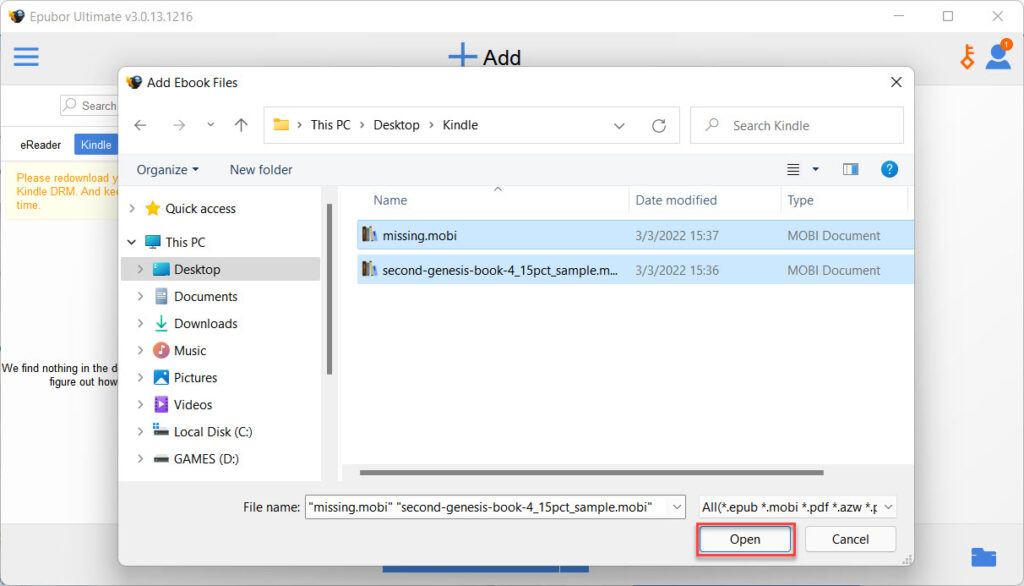Click the forward navigation arrow in dialog
The image size is (1024, 586).
[178, 125]
